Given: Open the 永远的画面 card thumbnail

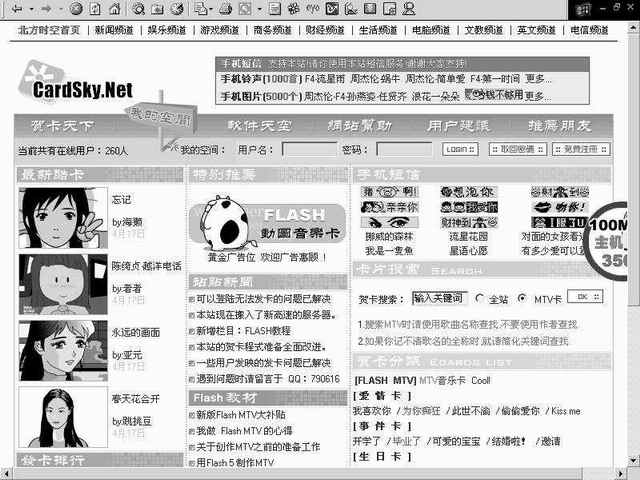Looking at the screenshot, I should pyautogui.click(x=63, y=351).
